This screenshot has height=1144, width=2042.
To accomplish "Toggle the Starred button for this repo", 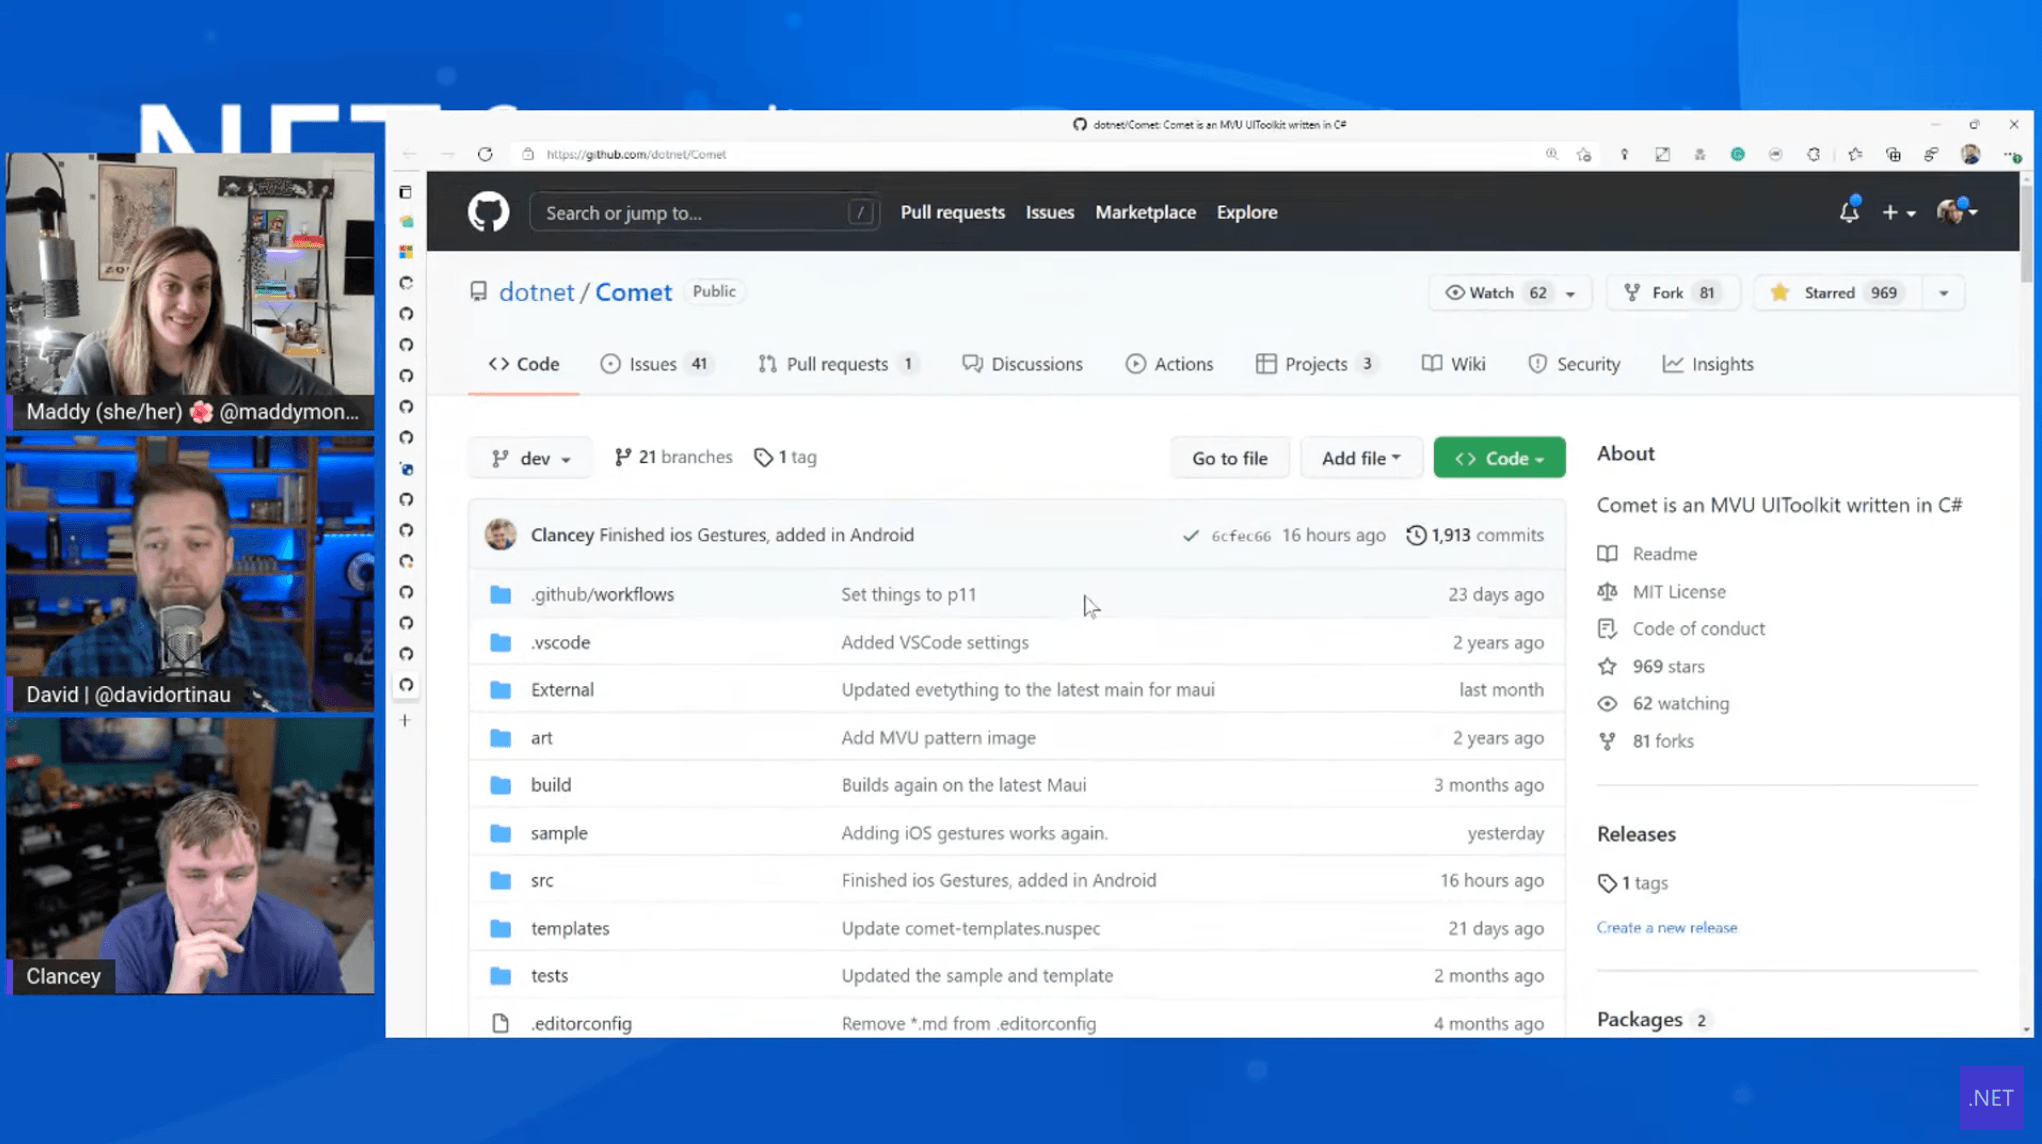I will coord(1837,293).
